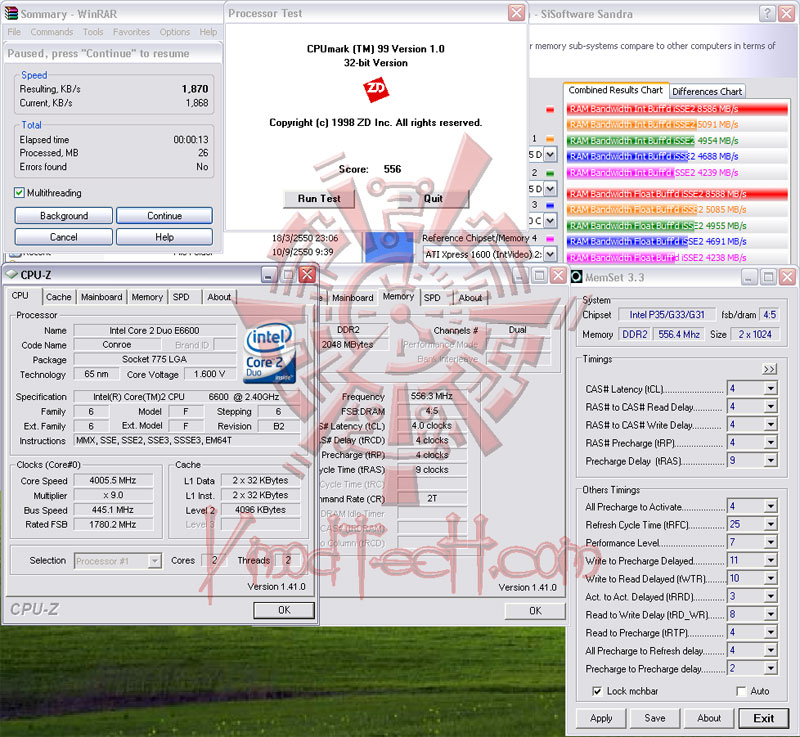Click Help button in WinRAR dialog
The height and width of the screenshot is (737, 800).
click(x=164, y=237)
